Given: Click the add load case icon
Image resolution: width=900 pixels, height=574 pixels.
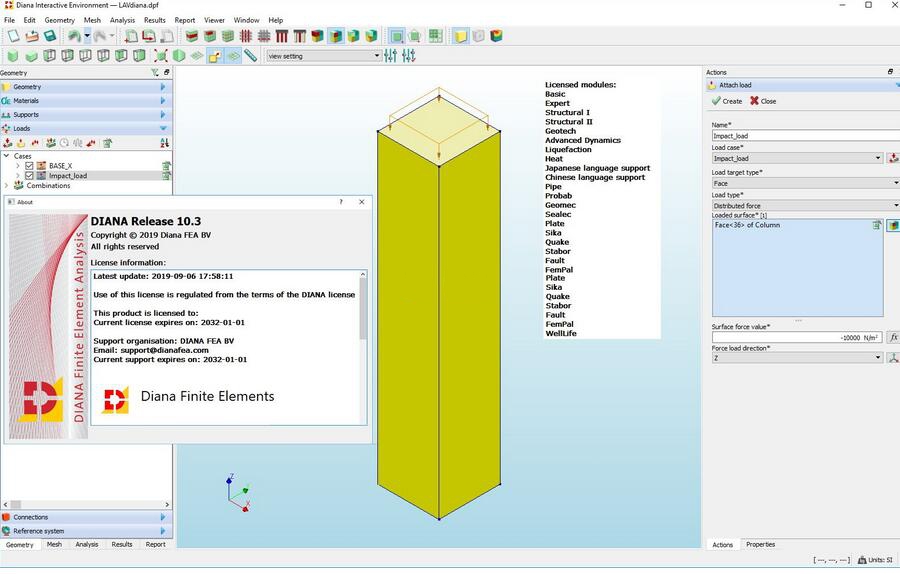Looking at the screenshot, I should [x=7, y=143].
